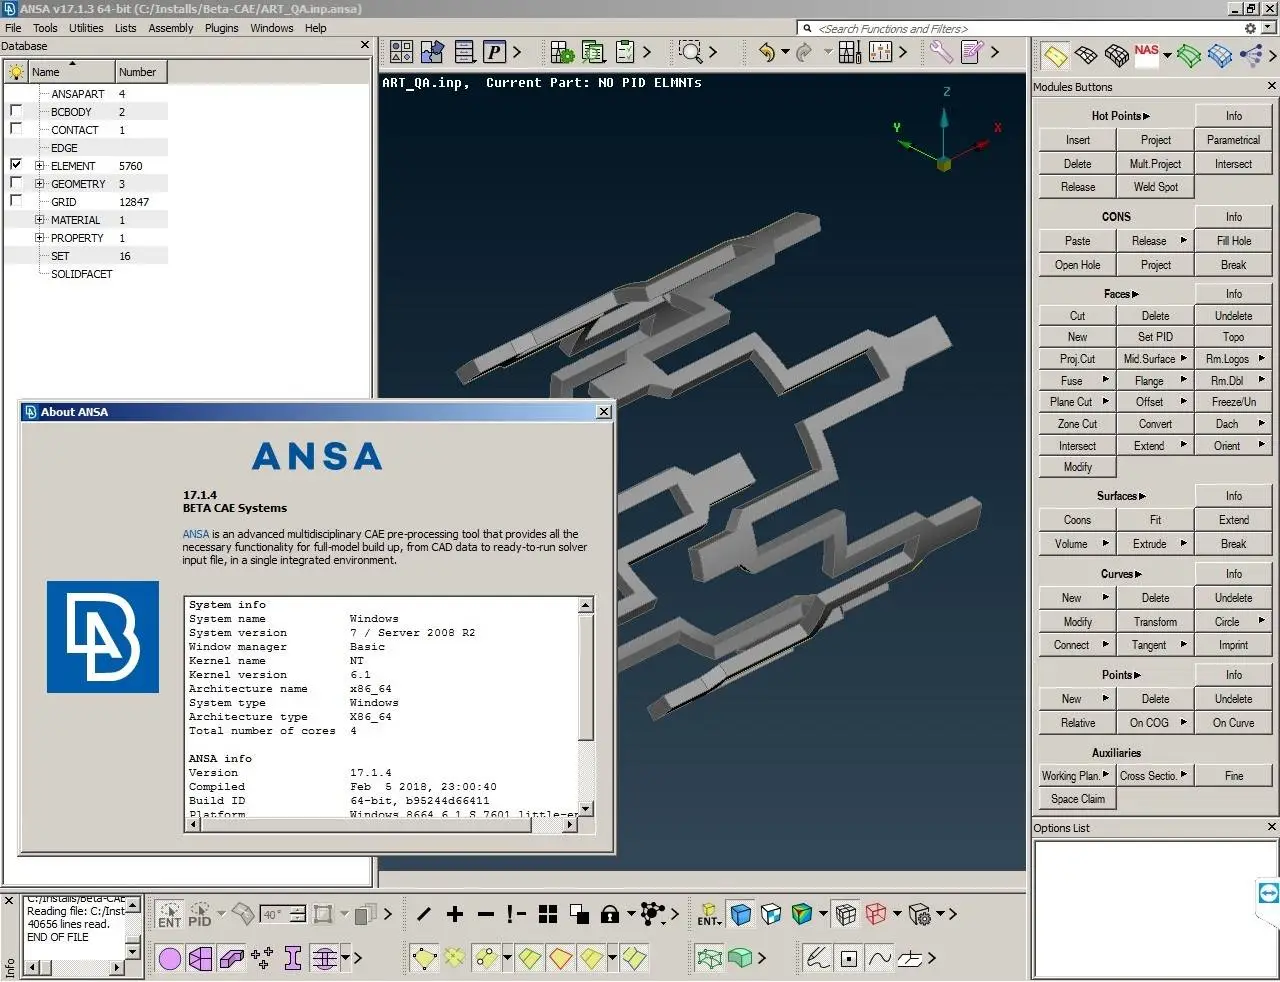Select the SET row in Database
1280x982 pixels.
86,256
